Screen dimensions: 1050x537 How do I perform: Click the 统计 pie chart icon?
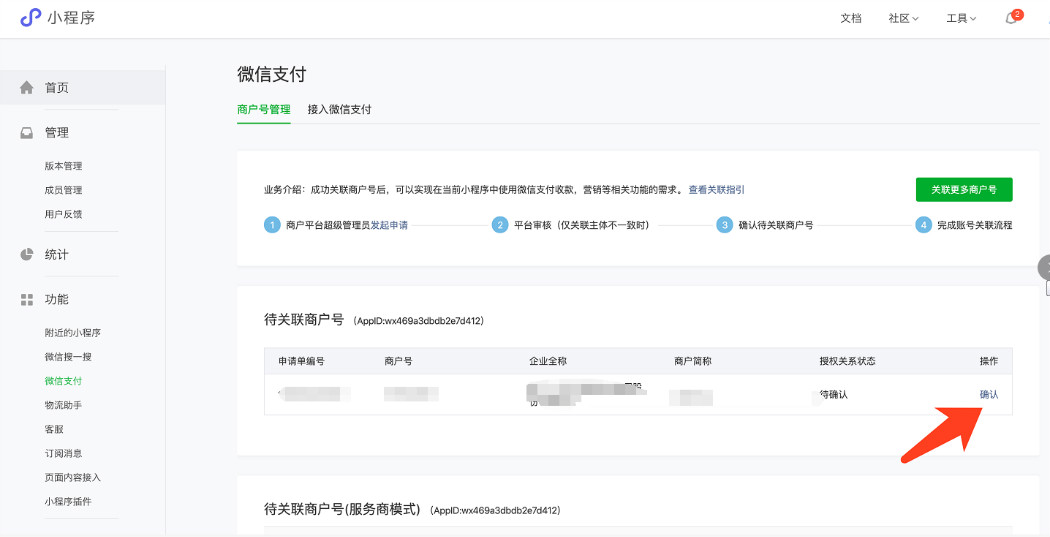[27, 254]
